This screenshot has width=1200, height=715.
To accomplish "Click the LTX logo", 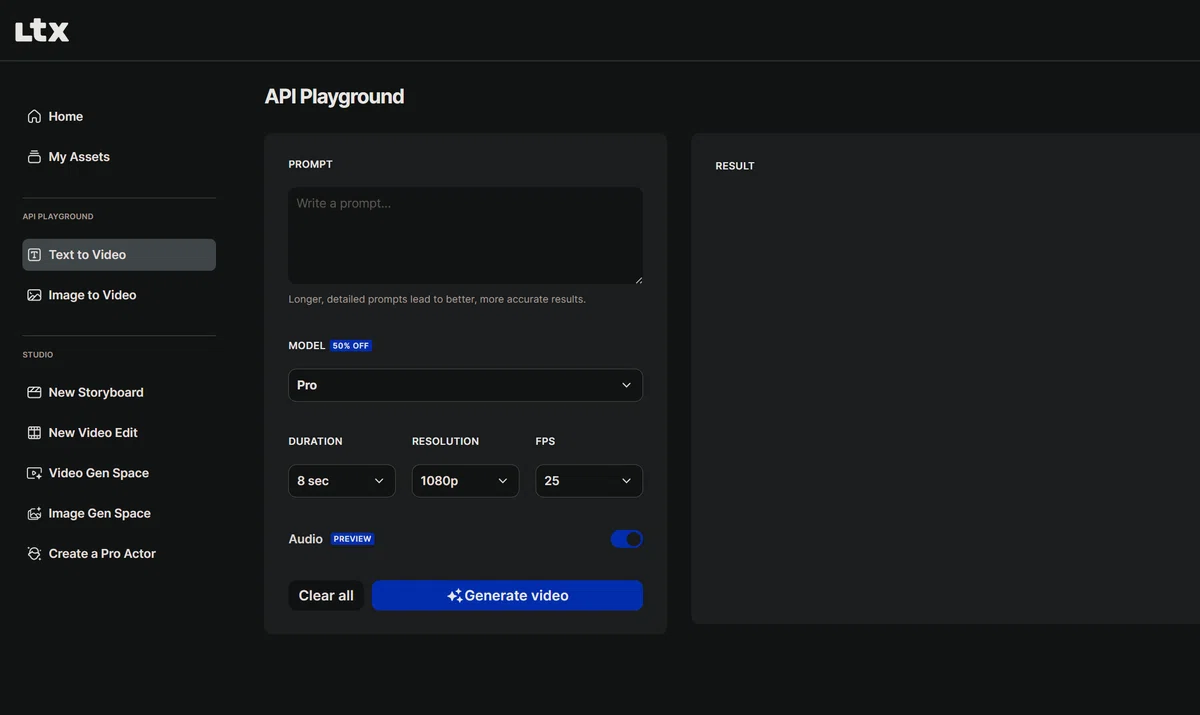I will pyautogui.click(x=42, y=31).
